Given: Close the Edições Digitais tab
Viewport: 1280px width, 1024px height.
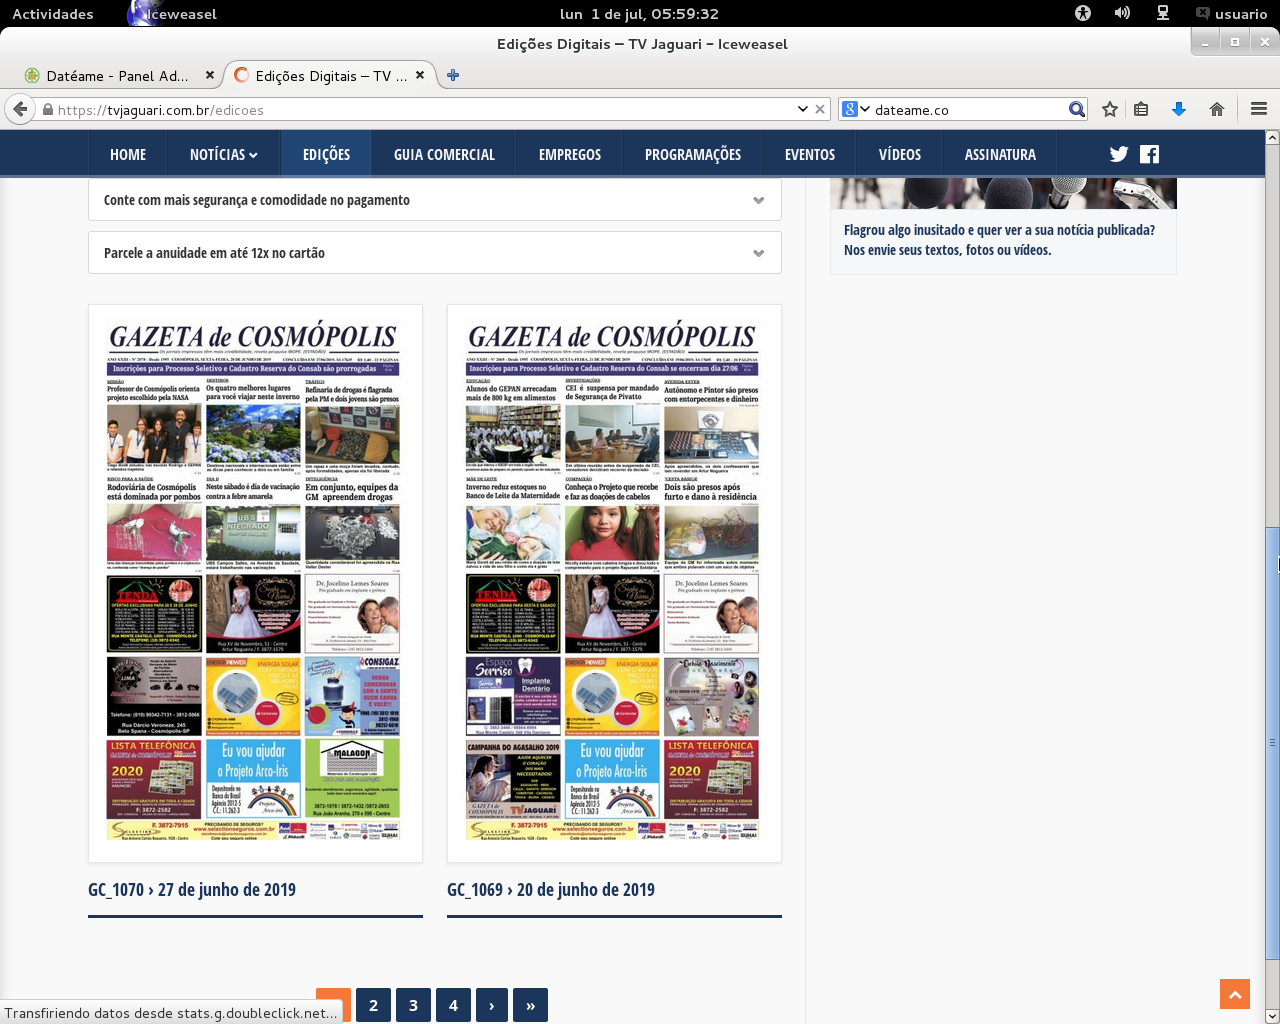Looking at the screenshot, I should coord(420,75).
